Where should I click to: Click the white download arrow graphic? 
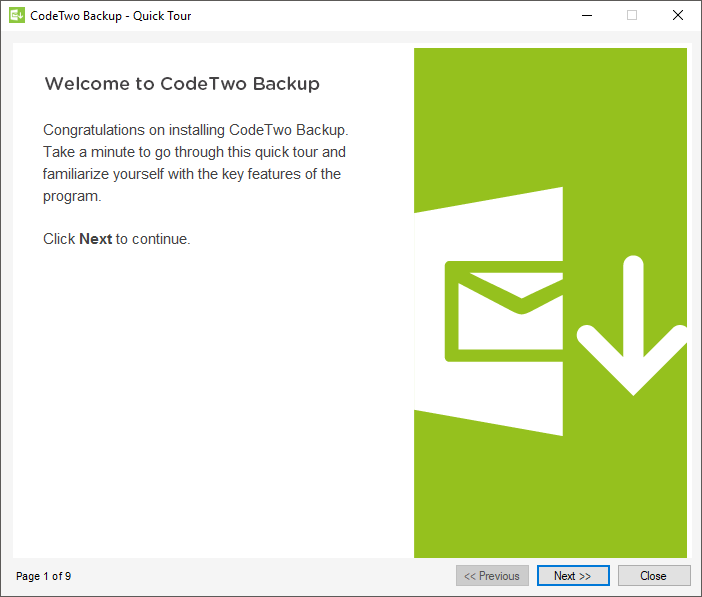(x=633, y=326)
